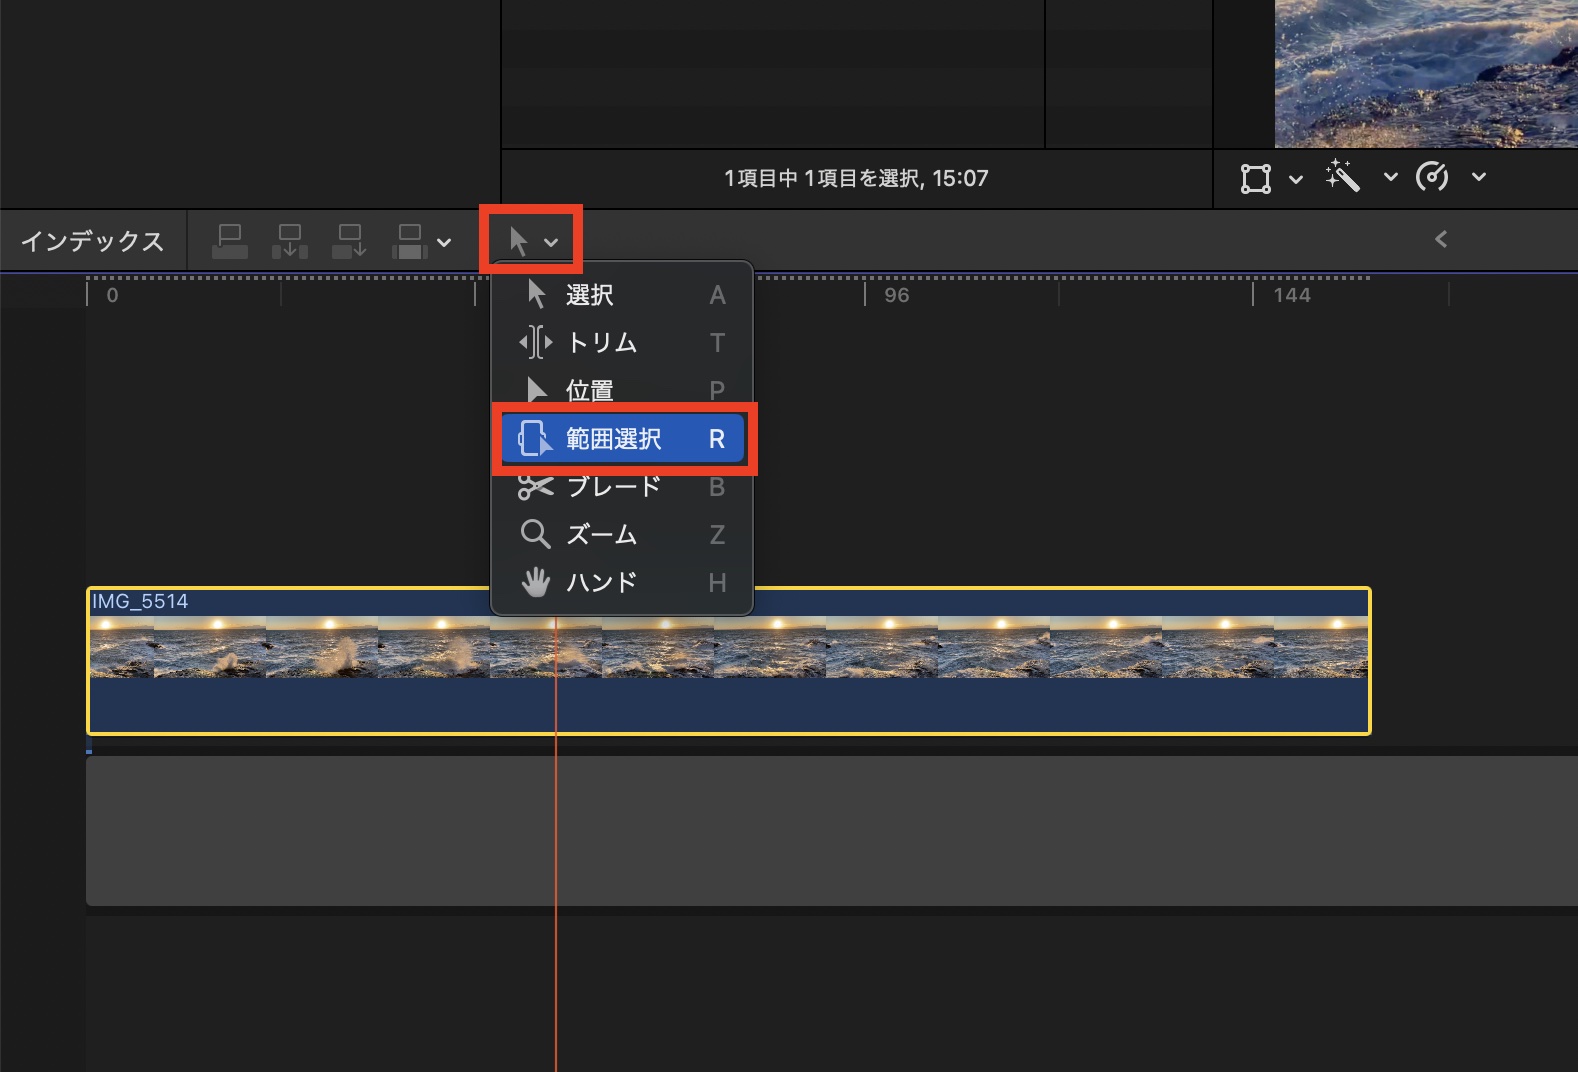Click the magic wand enhancements icon

(x=1343, y=176)
